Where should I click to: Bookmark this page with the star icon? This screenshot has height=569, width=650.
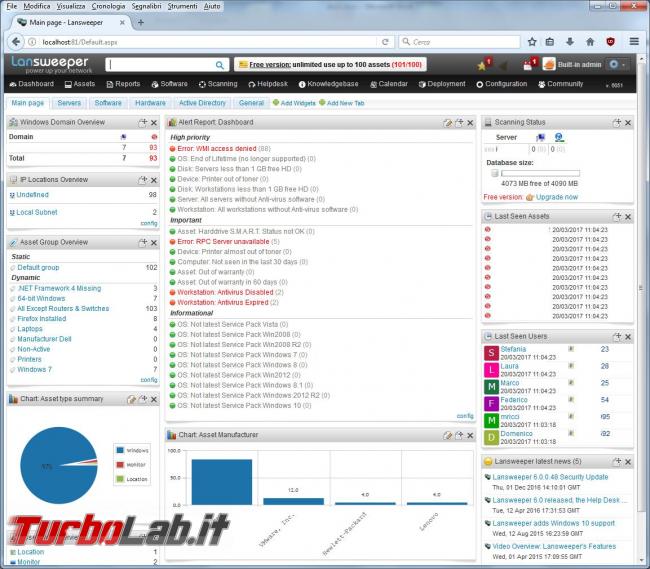point(532,41)
